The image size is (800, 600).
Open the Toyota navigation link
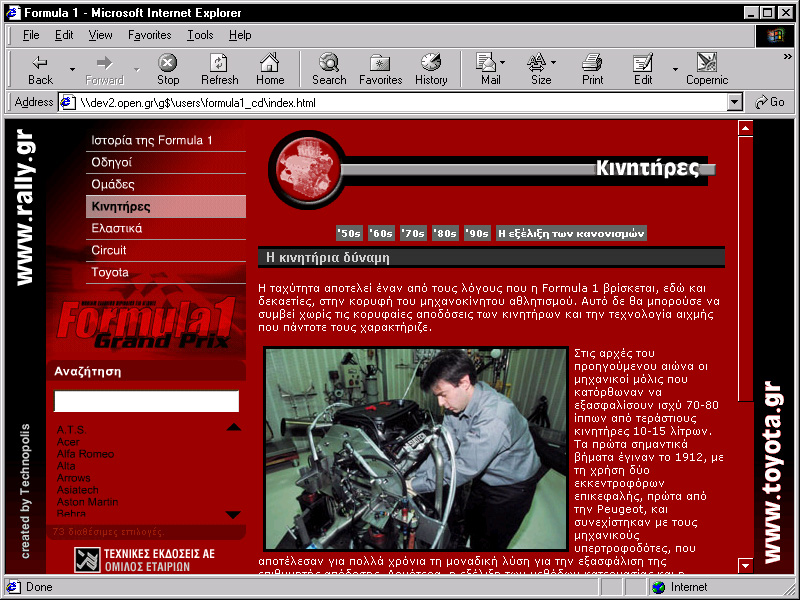point(166,272)
